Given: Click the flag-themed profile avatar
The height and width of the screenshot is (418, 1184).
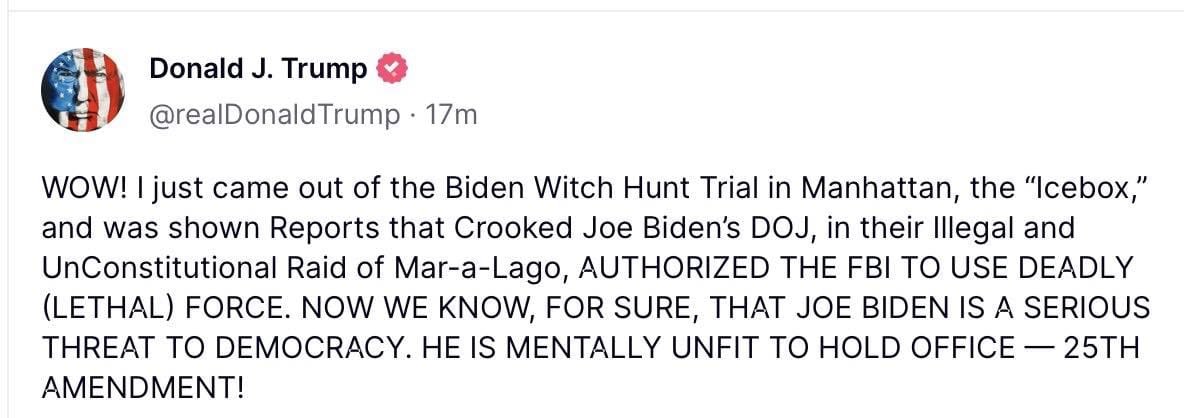Looking at the screenshot, I should click(x=83, y=90).
